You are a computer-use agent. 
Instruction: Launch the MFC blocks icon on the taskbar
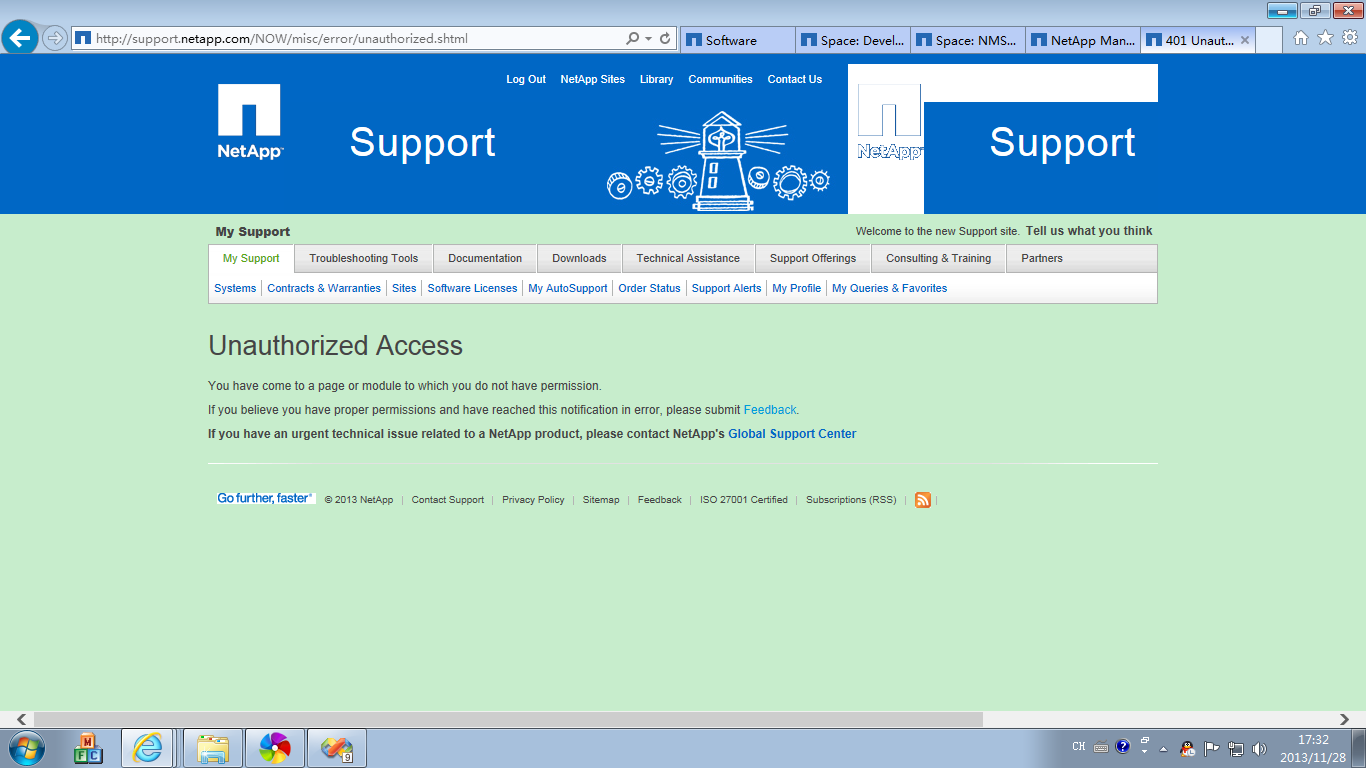coord(88,748)
